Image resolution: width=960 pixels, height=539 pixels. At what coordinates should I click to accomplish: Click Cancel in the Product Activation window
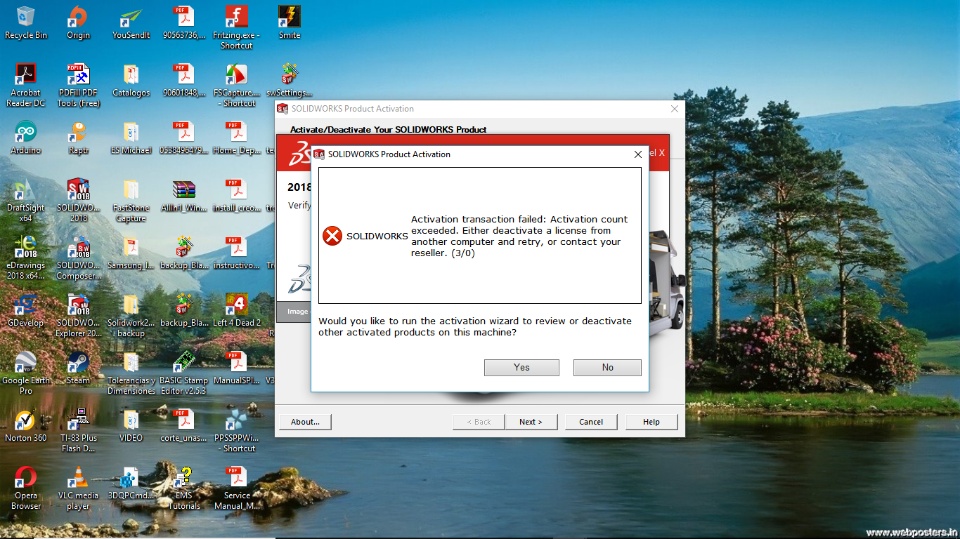pos(591,422)
